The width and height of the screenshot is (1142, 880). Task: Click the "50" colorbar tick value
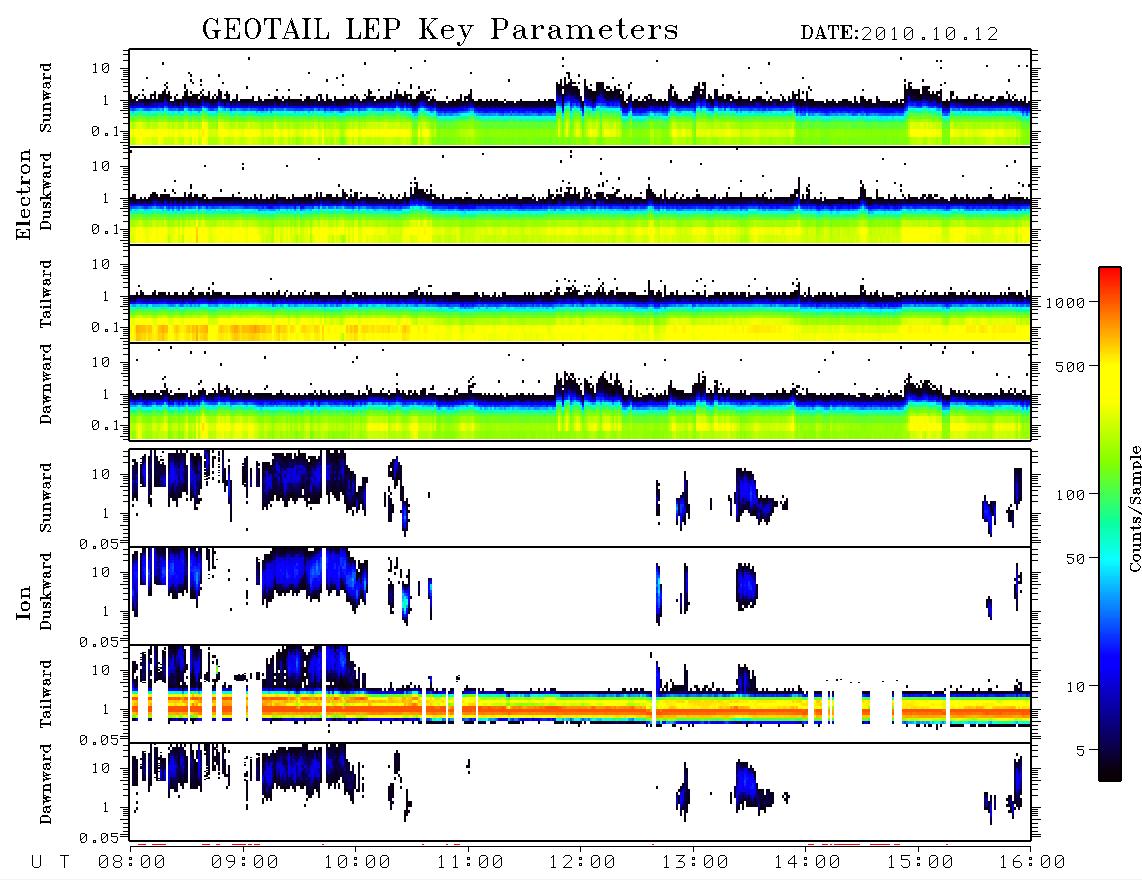pyautogui.click(x=1074, y=559)
